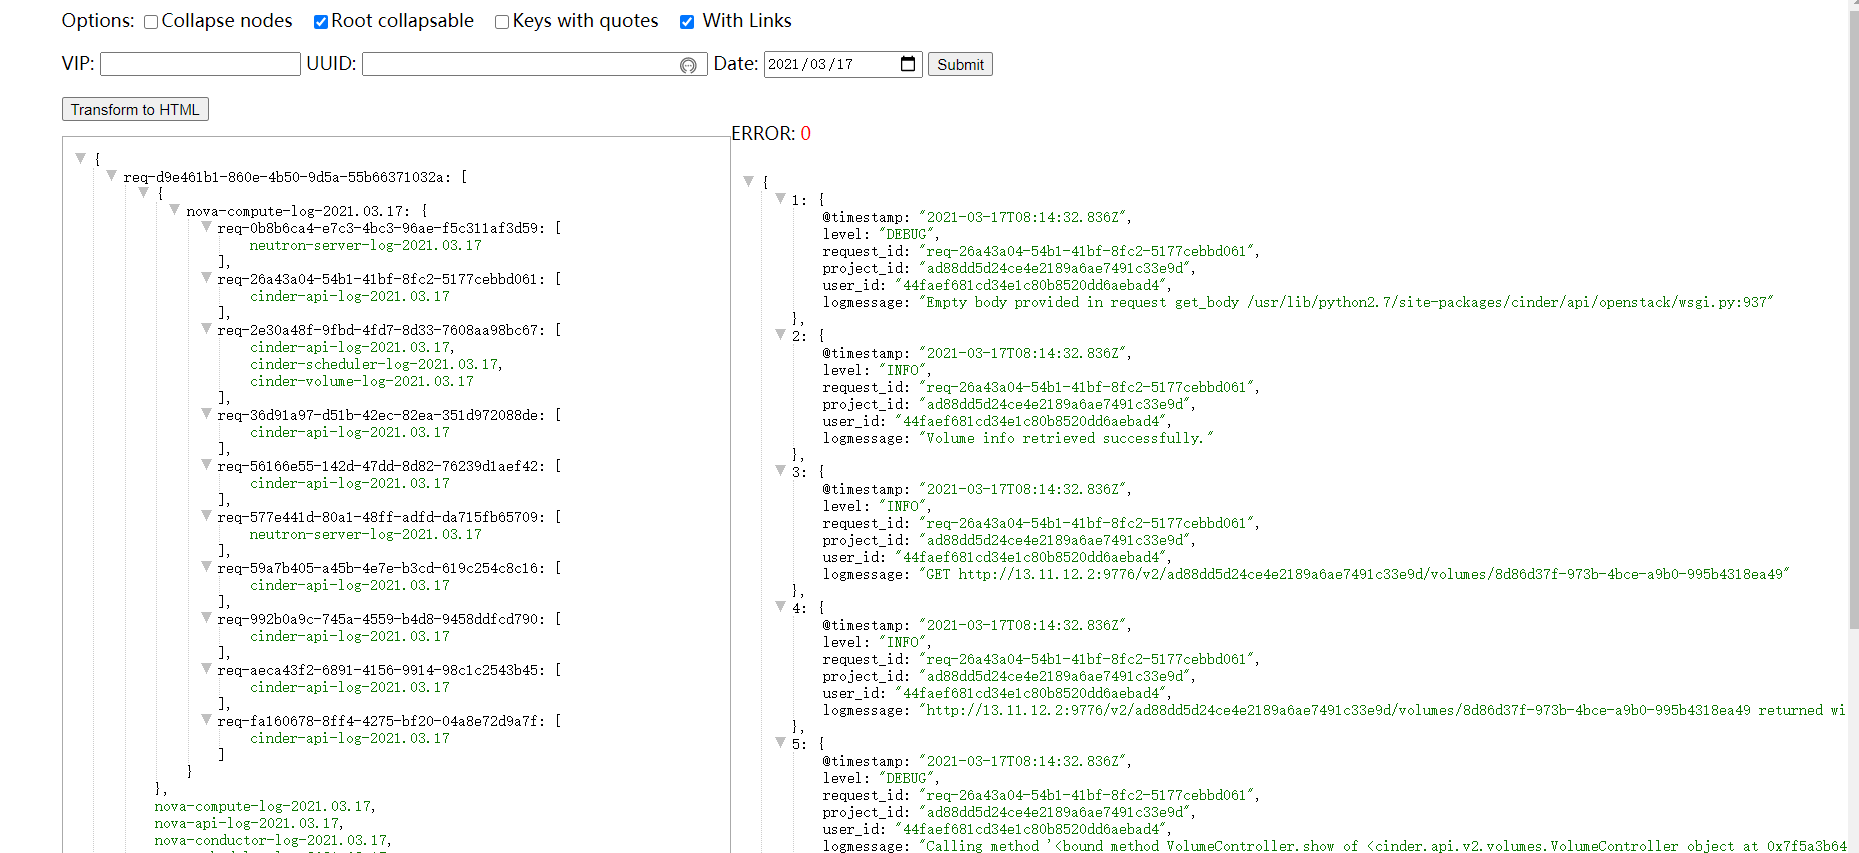Viewport: 1859px width, 853px height.
Task: Collapse req-0b8b6ca4-e7c3-4bc3 array
Action: tap(207, 226)
